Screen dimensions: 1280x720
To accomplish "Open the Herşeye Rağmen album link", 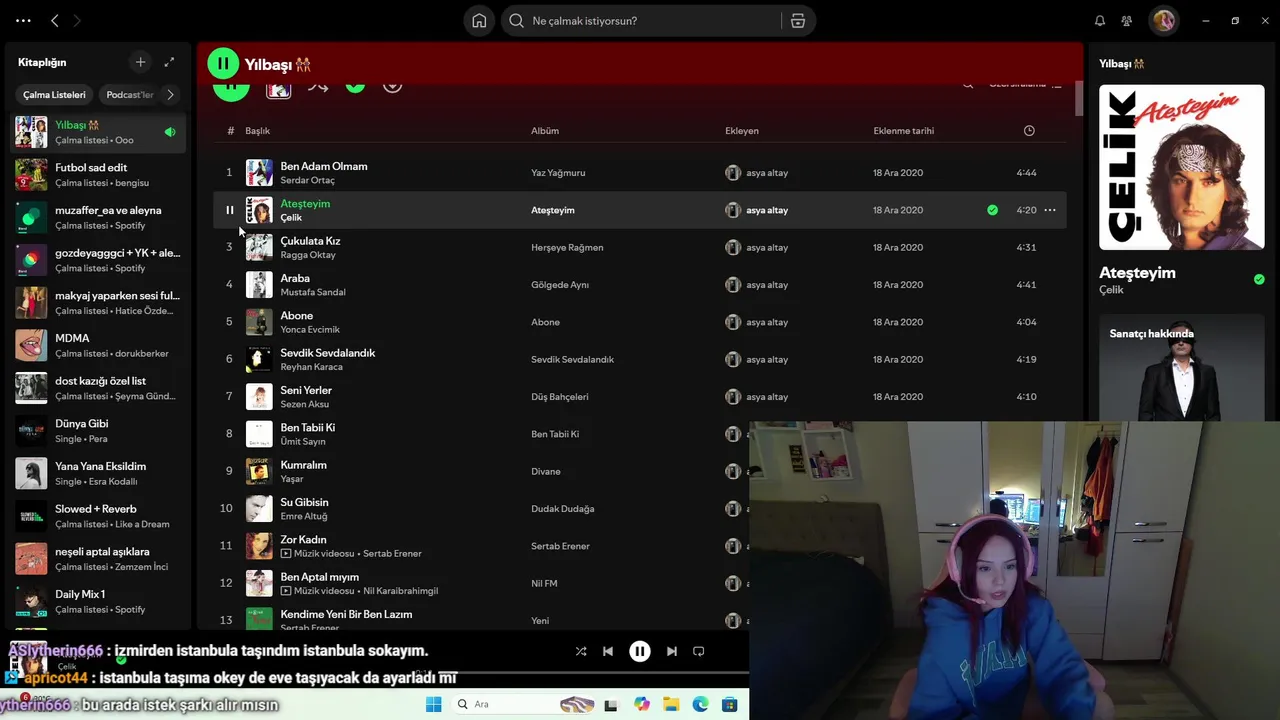I will [567, 248].
